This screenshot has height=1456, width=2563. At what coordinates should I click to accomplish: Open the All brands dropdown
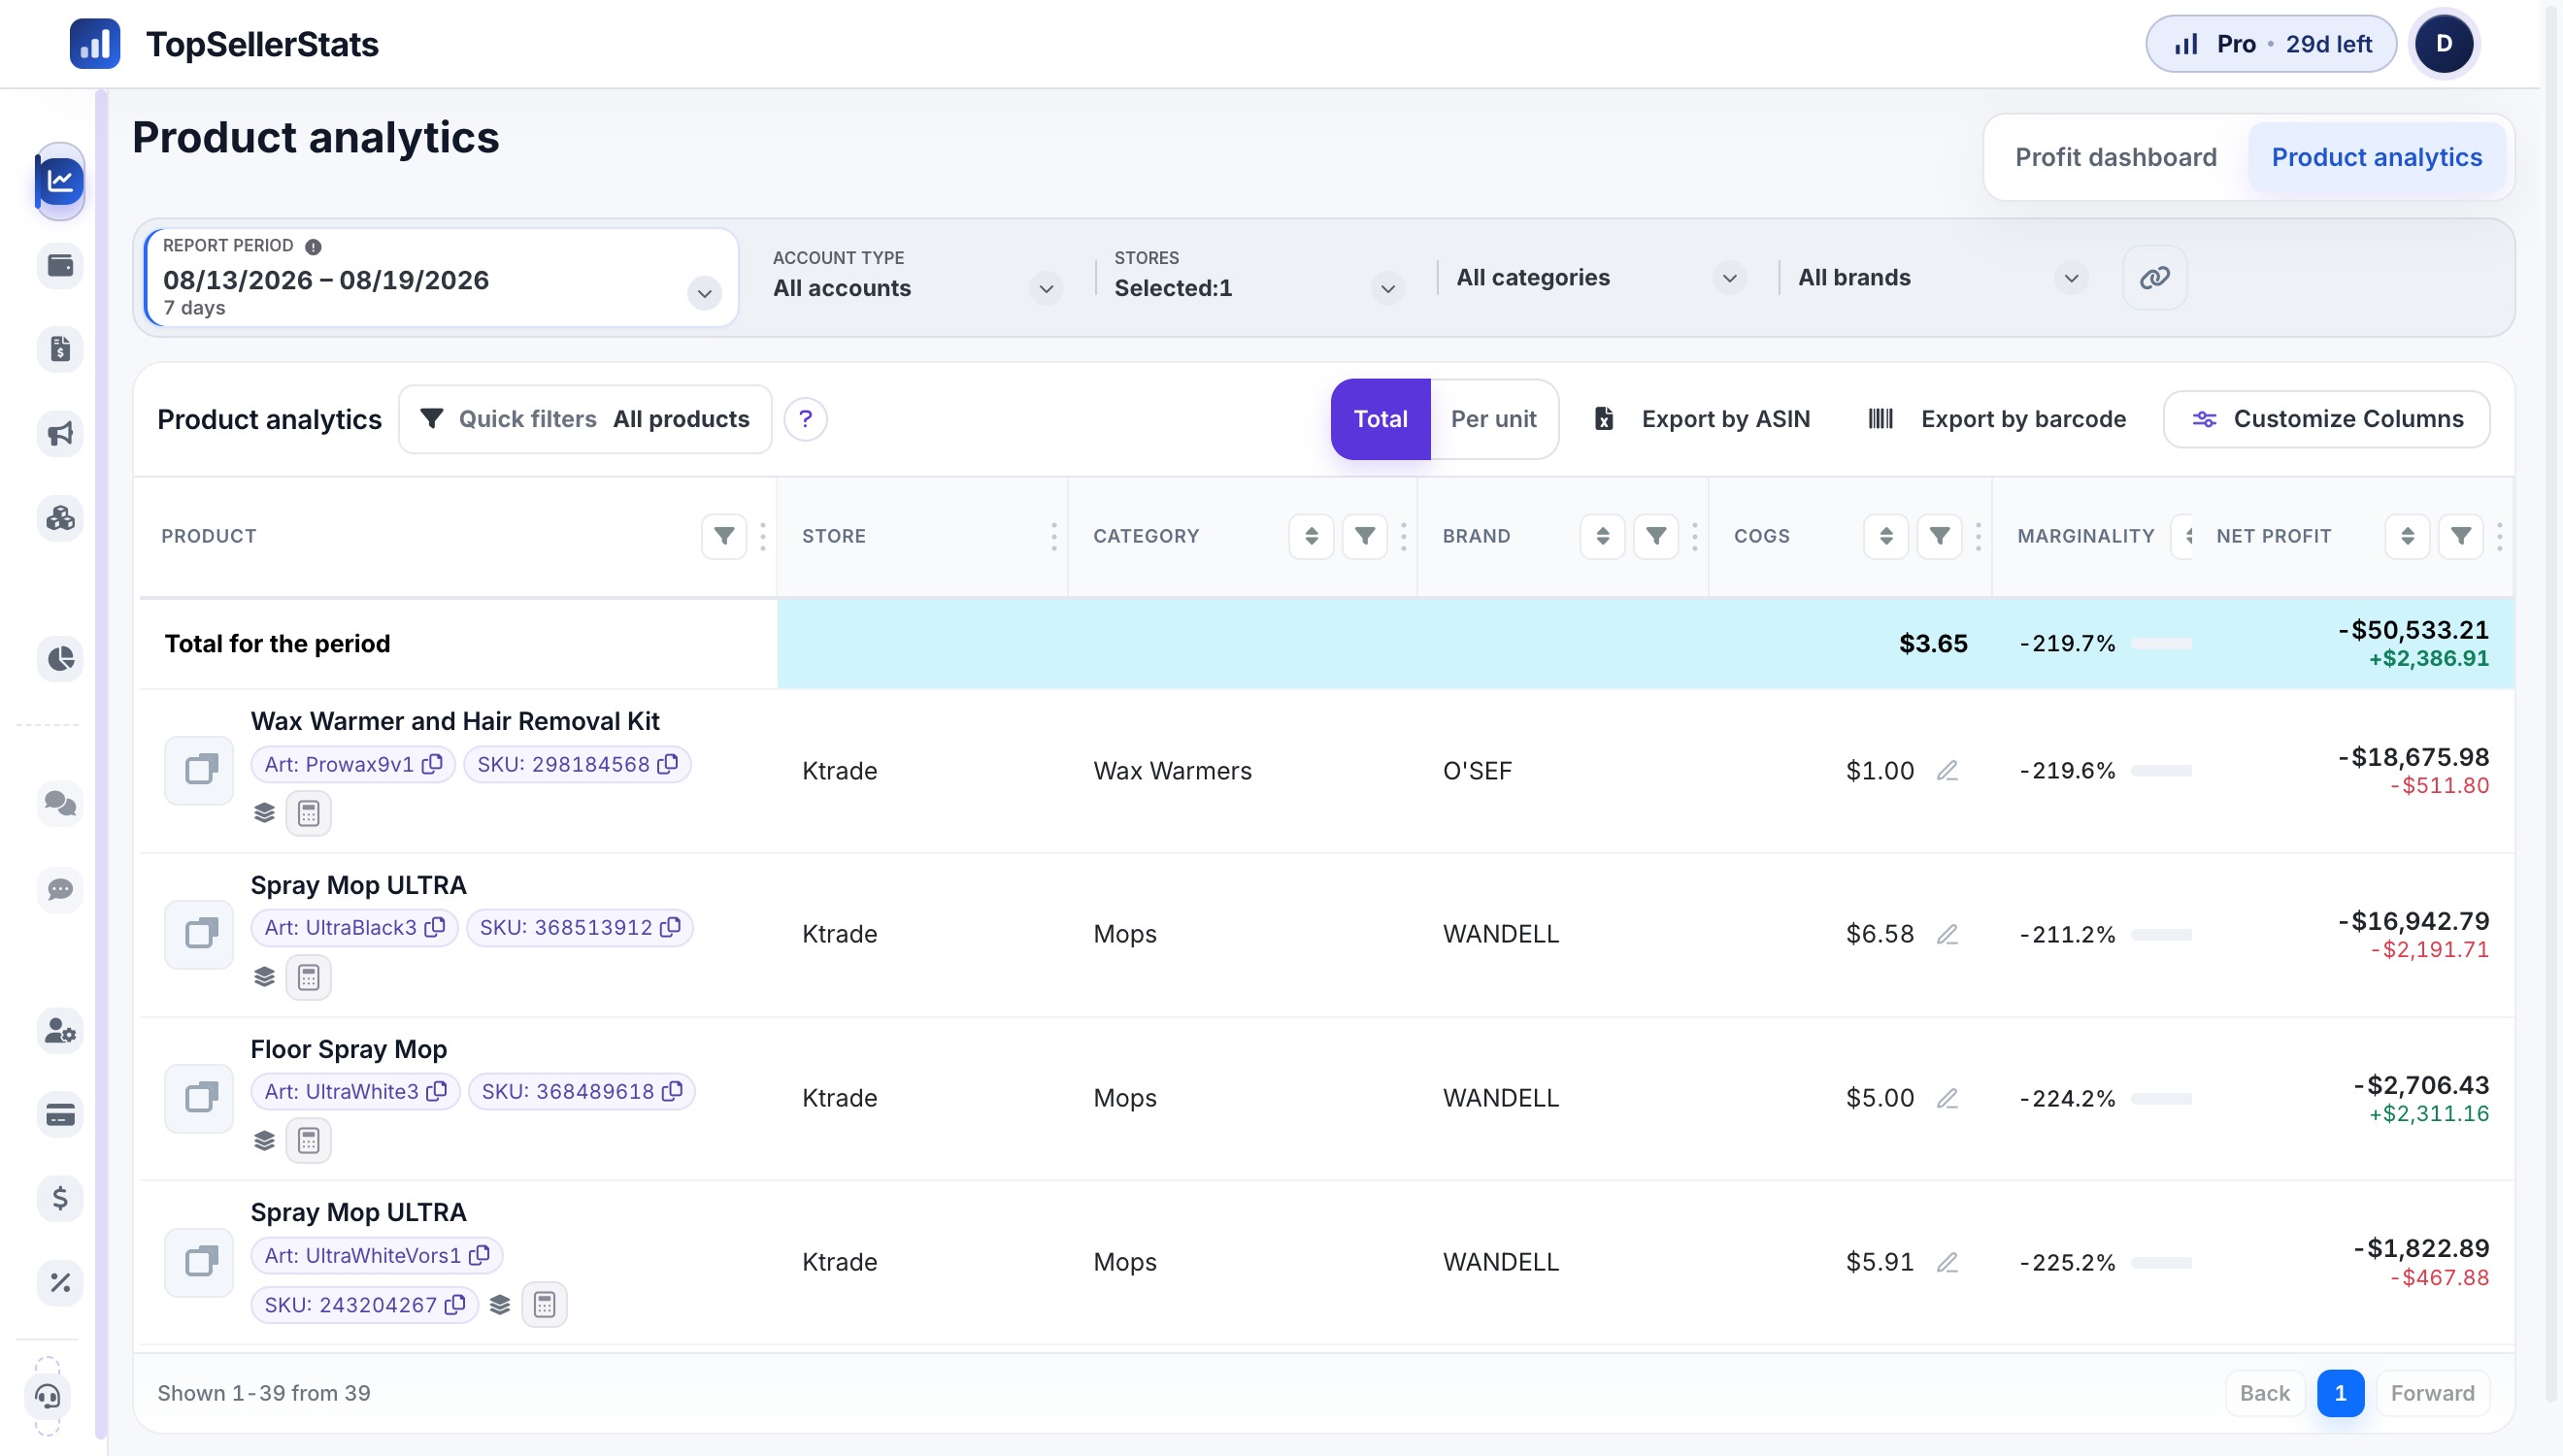(x=1943, y=278)
